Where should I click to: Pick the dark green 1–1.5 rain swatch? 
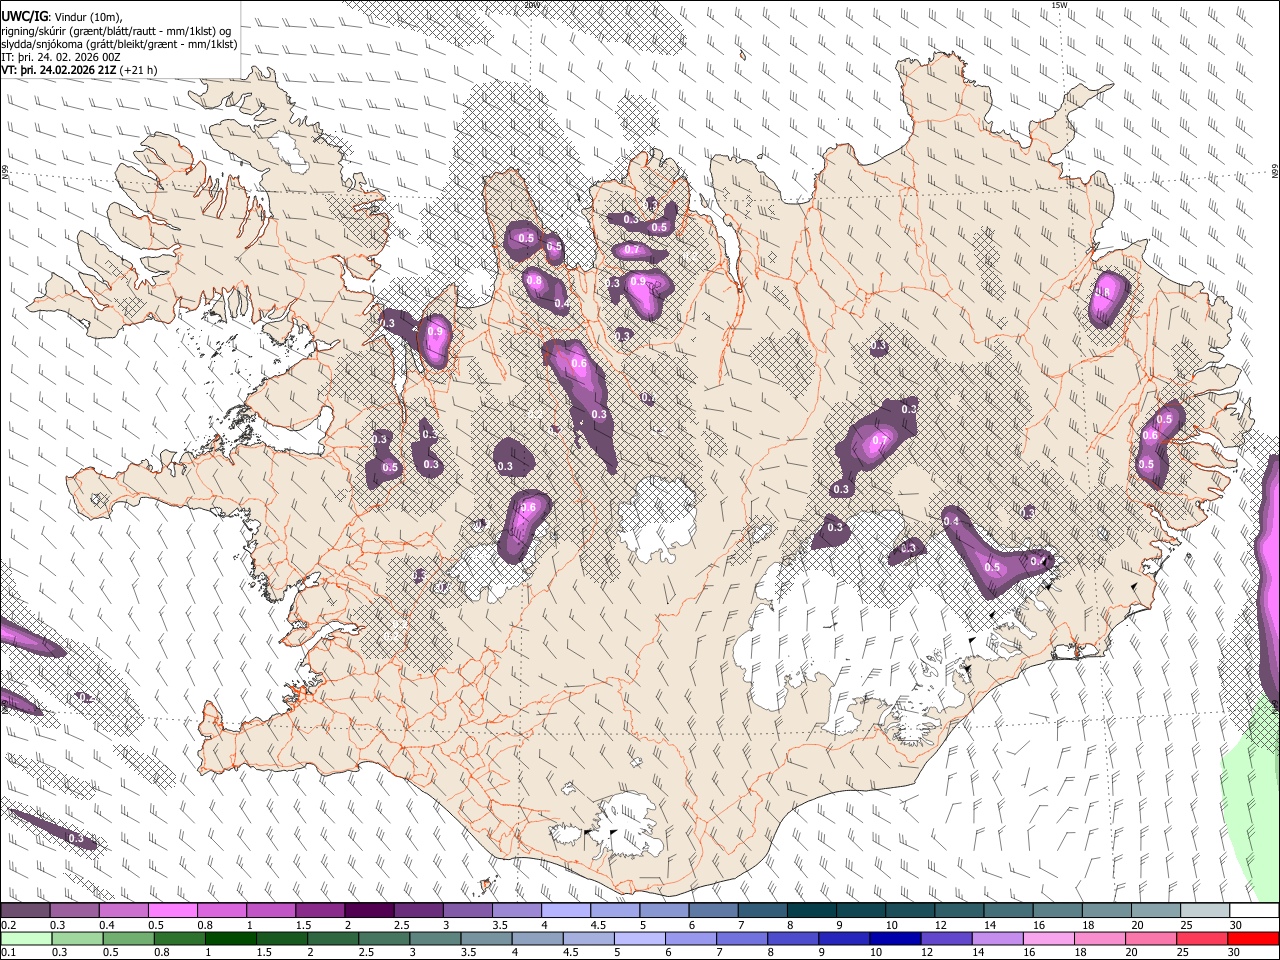pos(230,938)
